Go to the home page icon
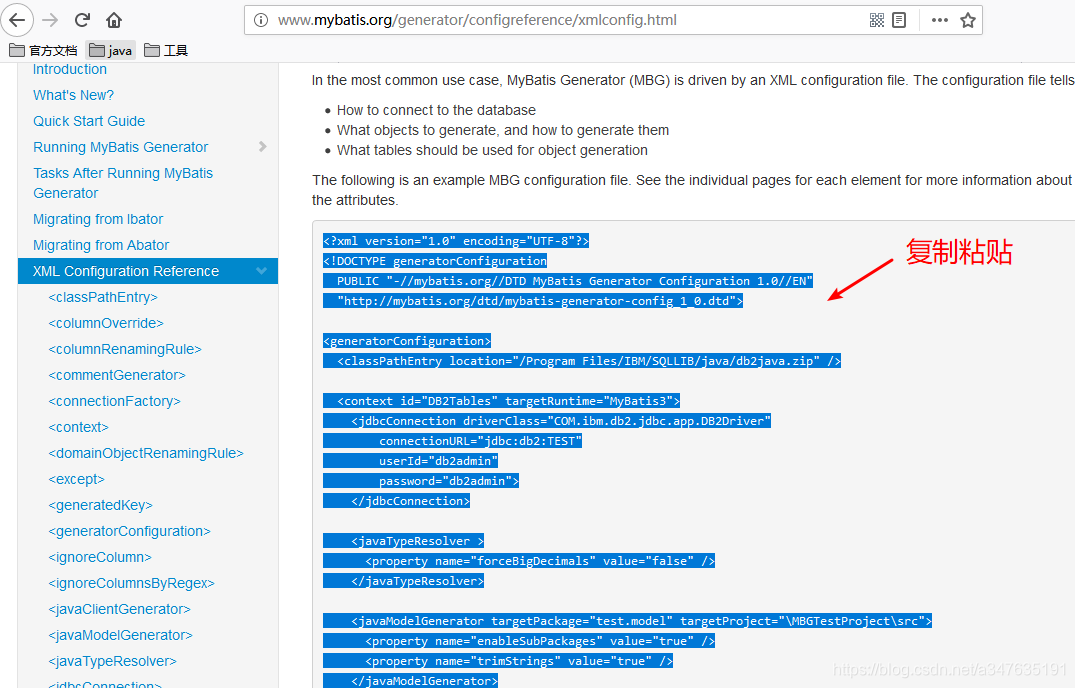 tap(114, 20)
